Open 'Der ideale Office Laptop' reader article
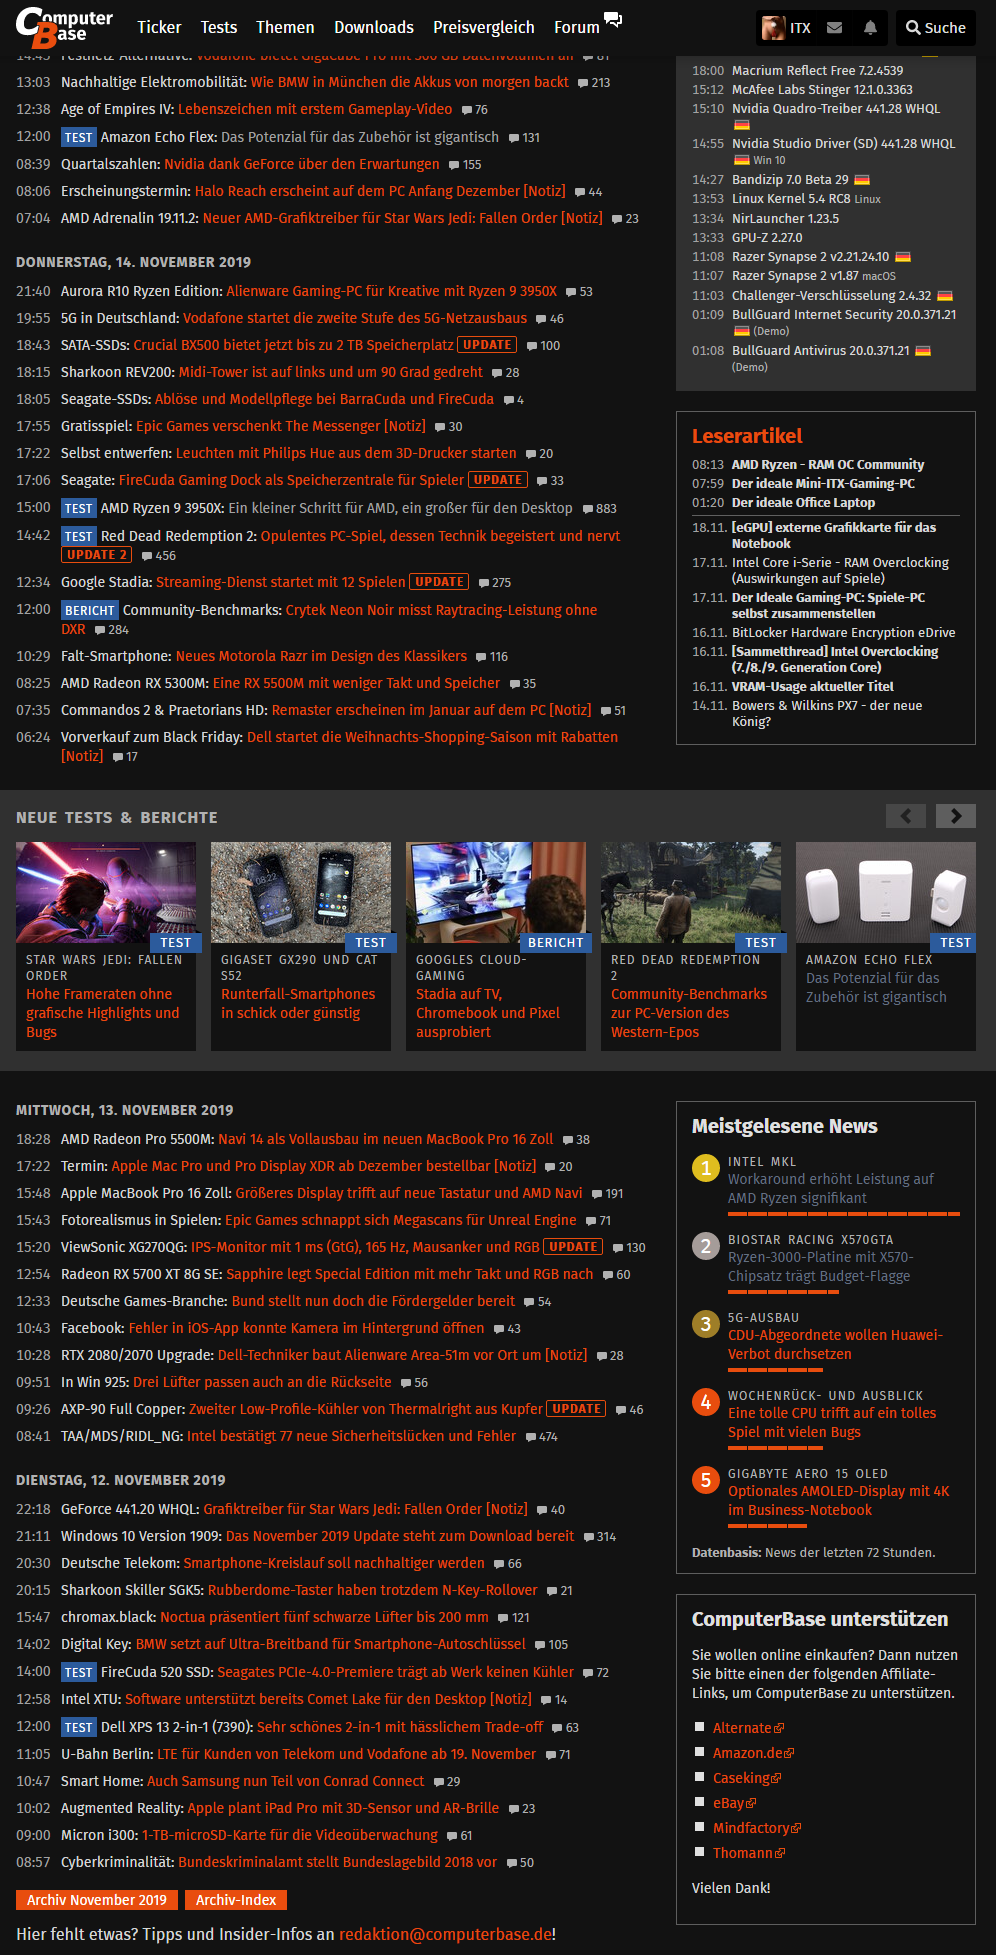Screen dimensions: 996x1955 point(803,503)
